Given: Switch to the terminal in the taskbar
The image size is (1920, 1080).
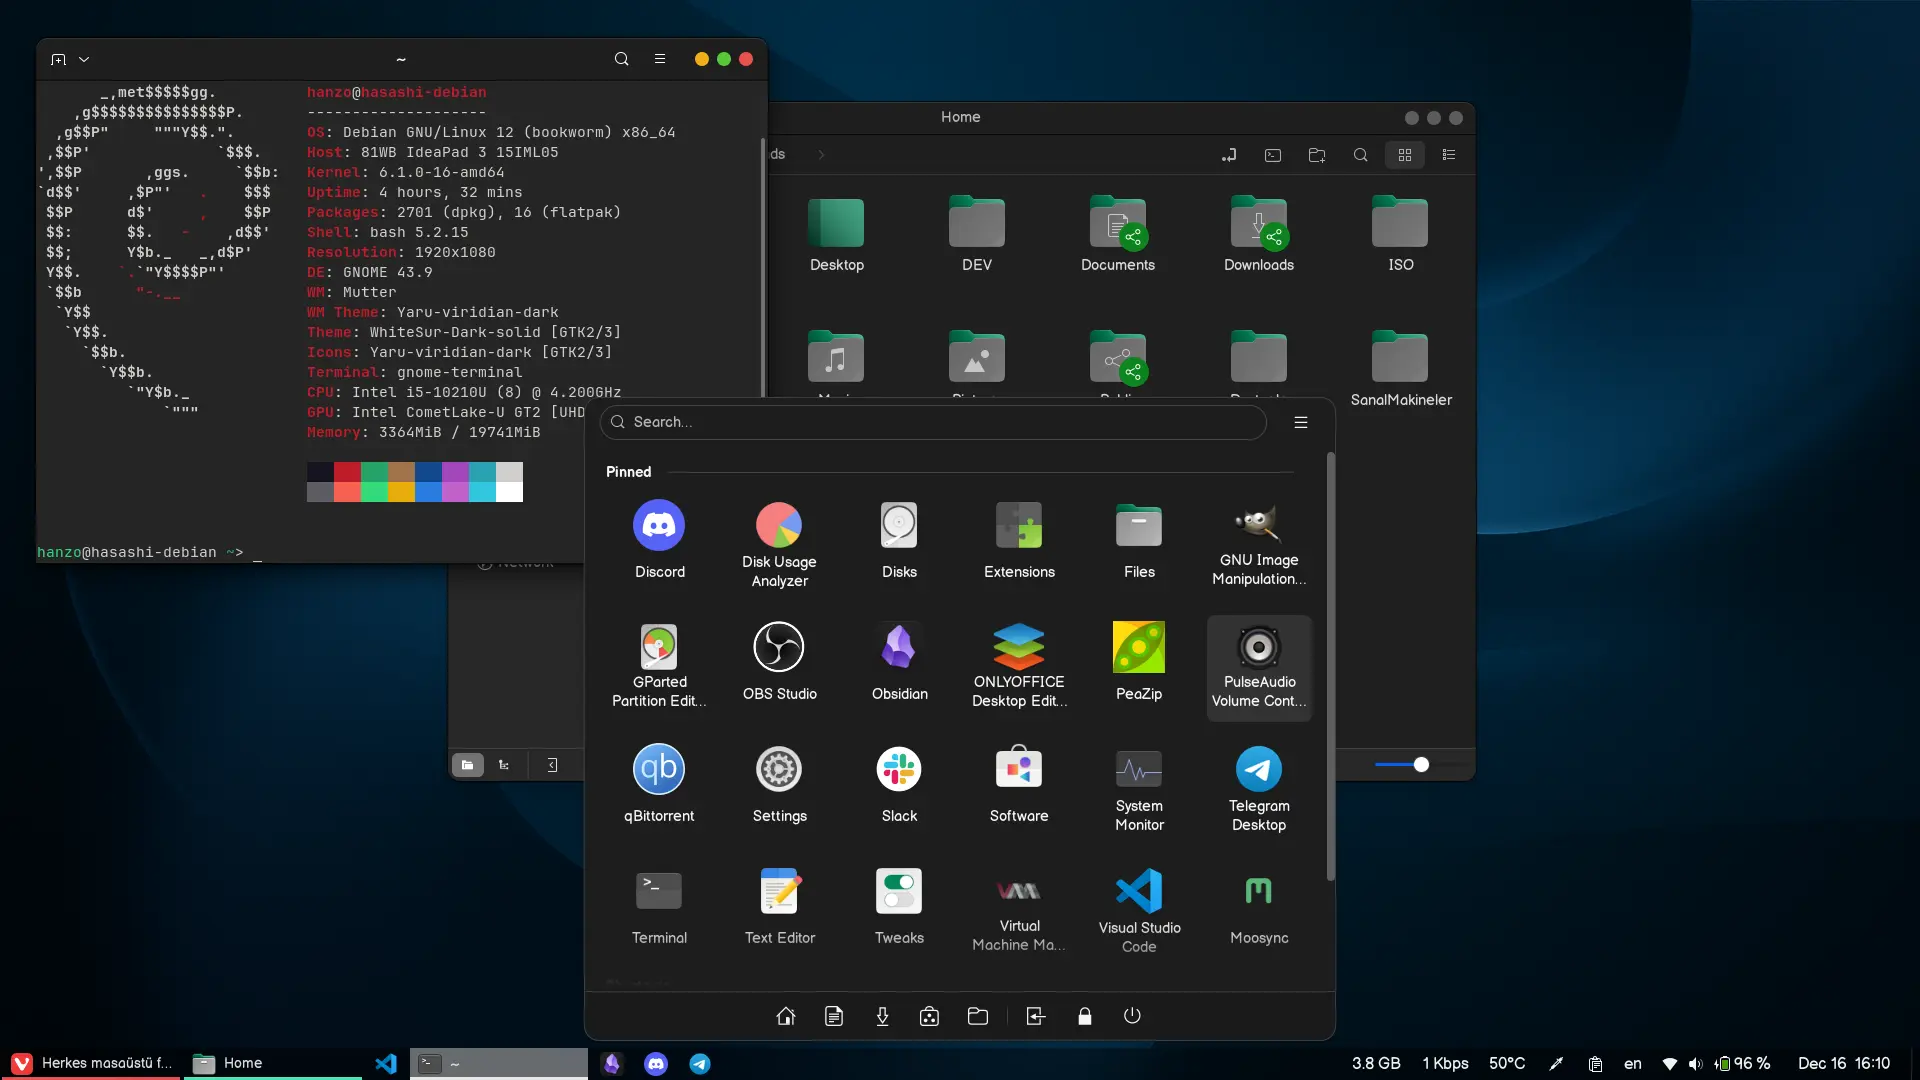Looking at the screenshot, I should (x=499, y=1063).
